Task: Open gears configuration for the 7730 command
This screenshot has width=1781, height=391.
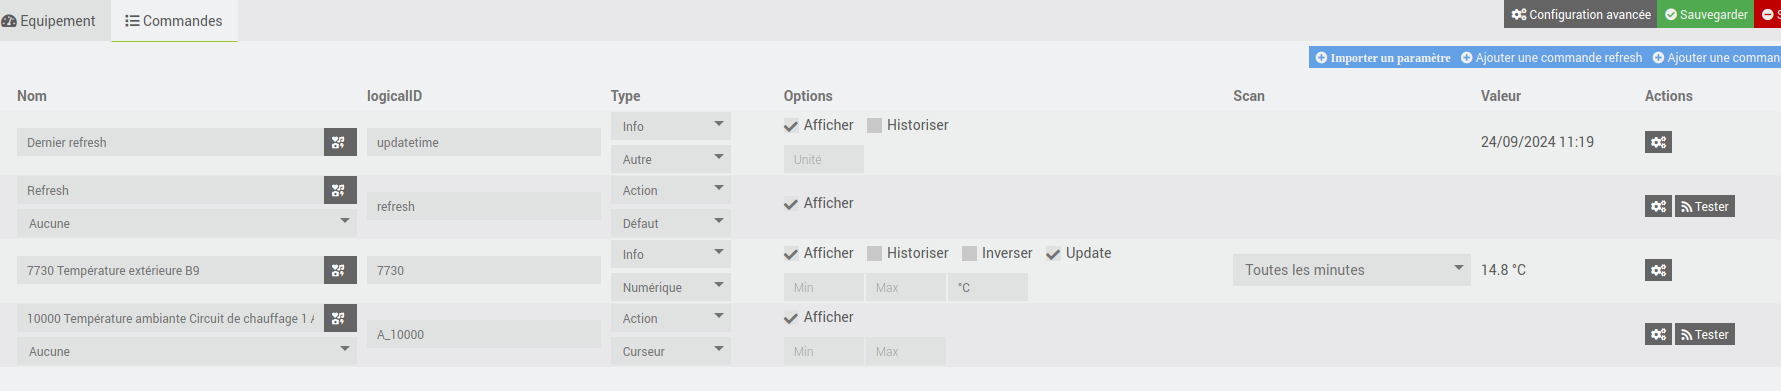Action: (x=1658, y=270)
